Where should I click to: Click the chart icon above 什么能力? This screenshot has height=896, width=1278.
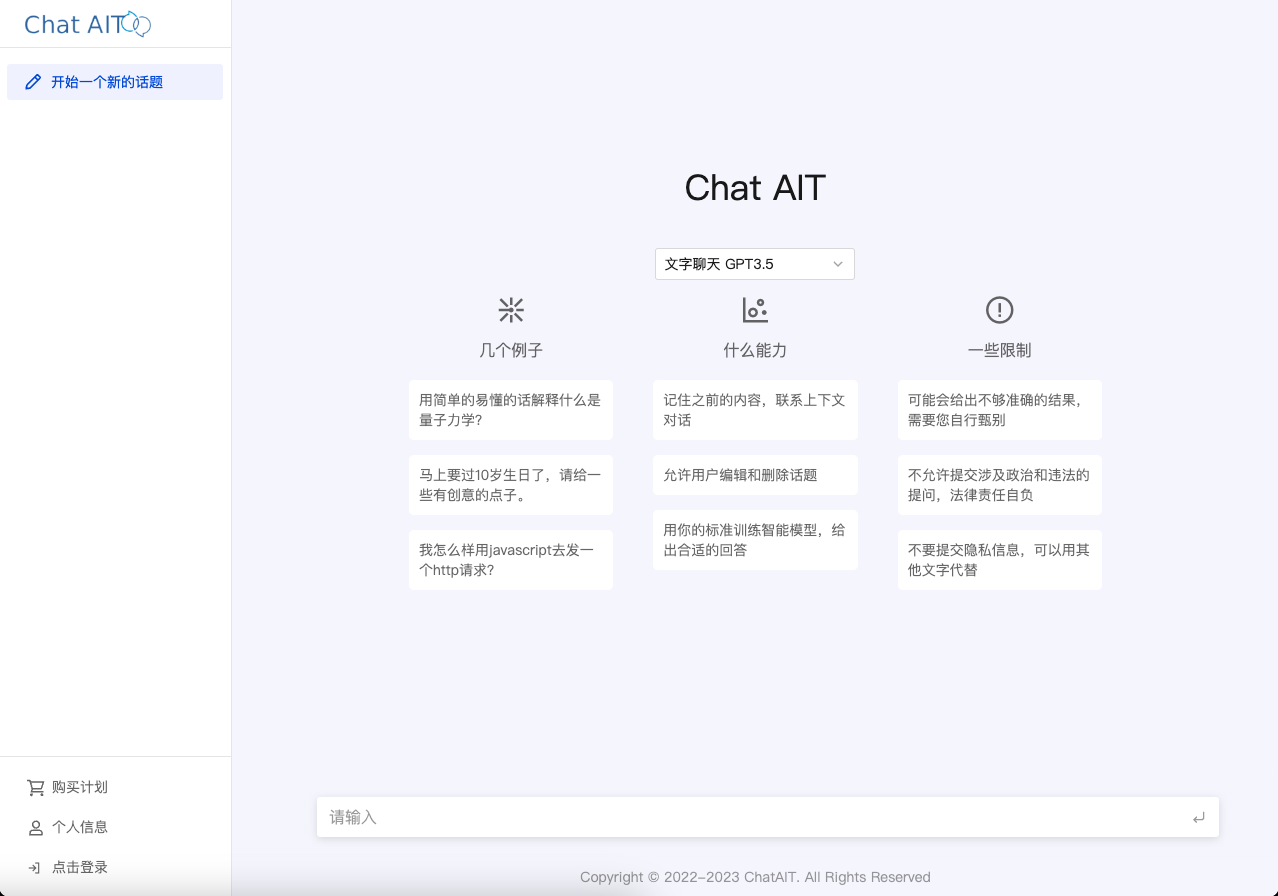click(755, 310)
